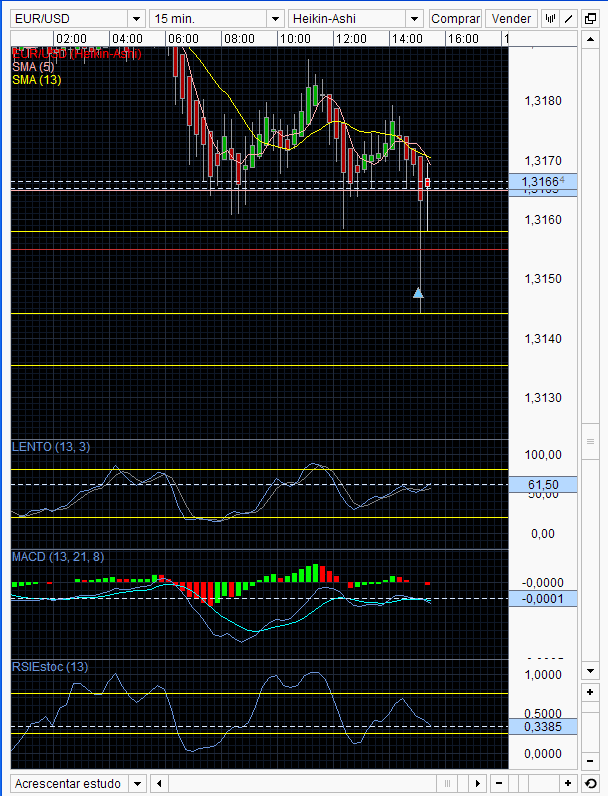Select the RSIEstoc (13) study label
The height and width of the screenshot is (796, 608).
click(50, 667)
